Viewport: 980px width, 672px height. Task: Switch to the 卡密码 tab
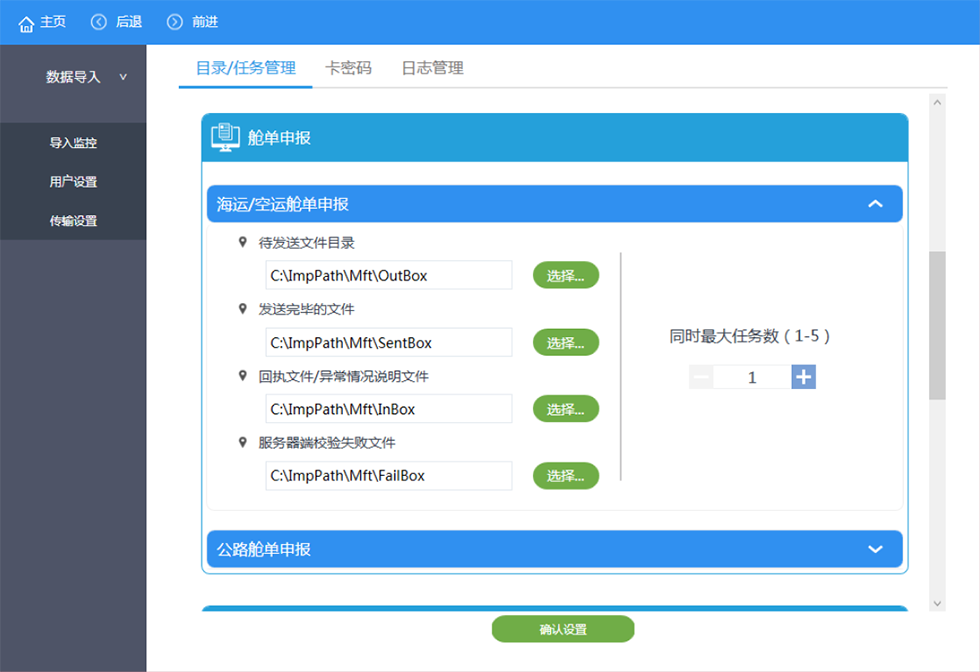347,68
